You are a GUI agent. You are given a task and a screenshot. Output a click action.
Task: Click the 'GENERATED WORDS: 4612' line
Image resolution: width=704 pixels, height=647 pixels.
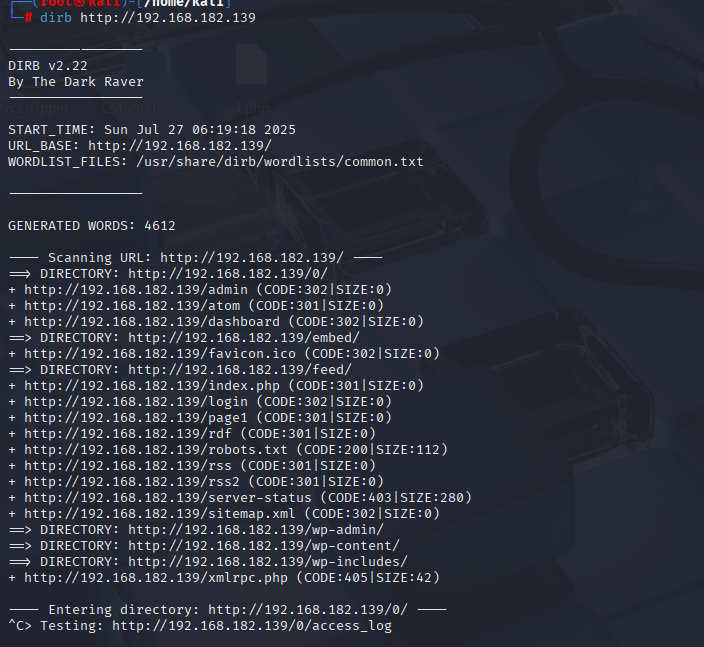pyautogui.click(x=92, y=226)
